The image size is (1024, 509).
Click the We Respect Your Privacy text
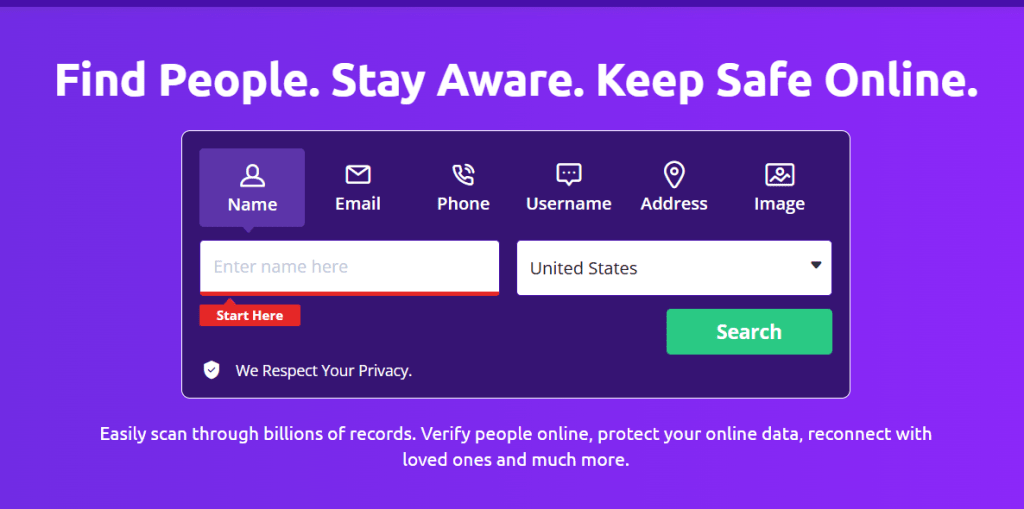coord(323,371)
